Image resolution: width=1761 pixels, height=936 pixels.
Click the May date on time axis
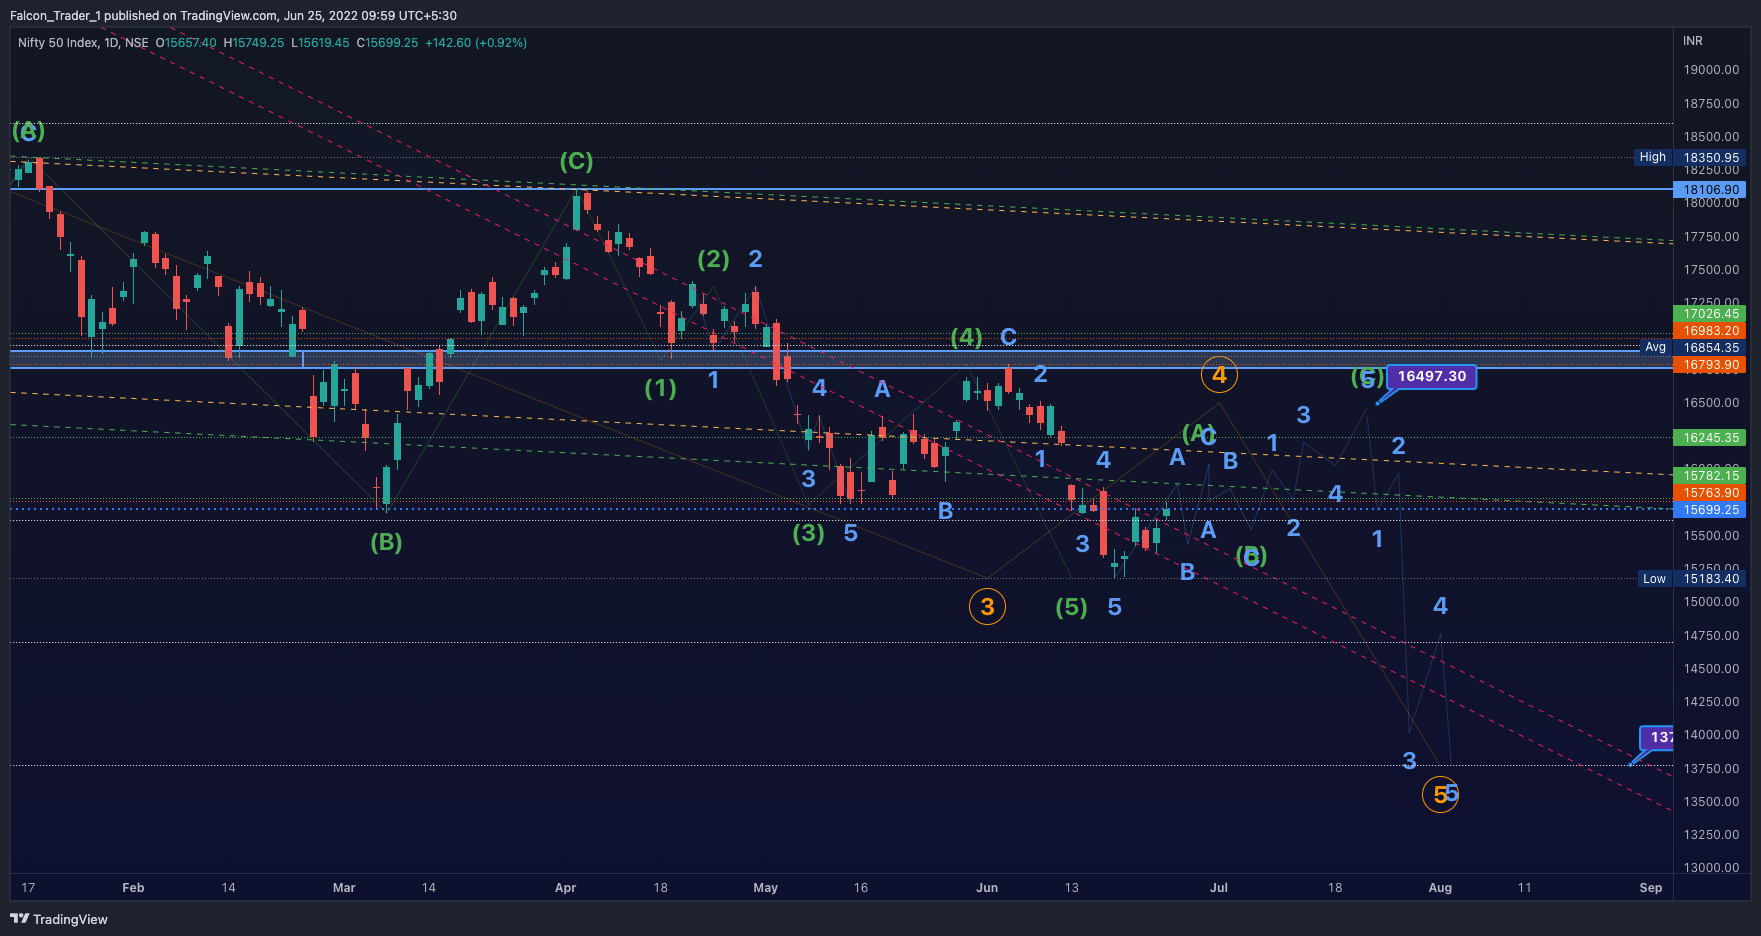766,888
